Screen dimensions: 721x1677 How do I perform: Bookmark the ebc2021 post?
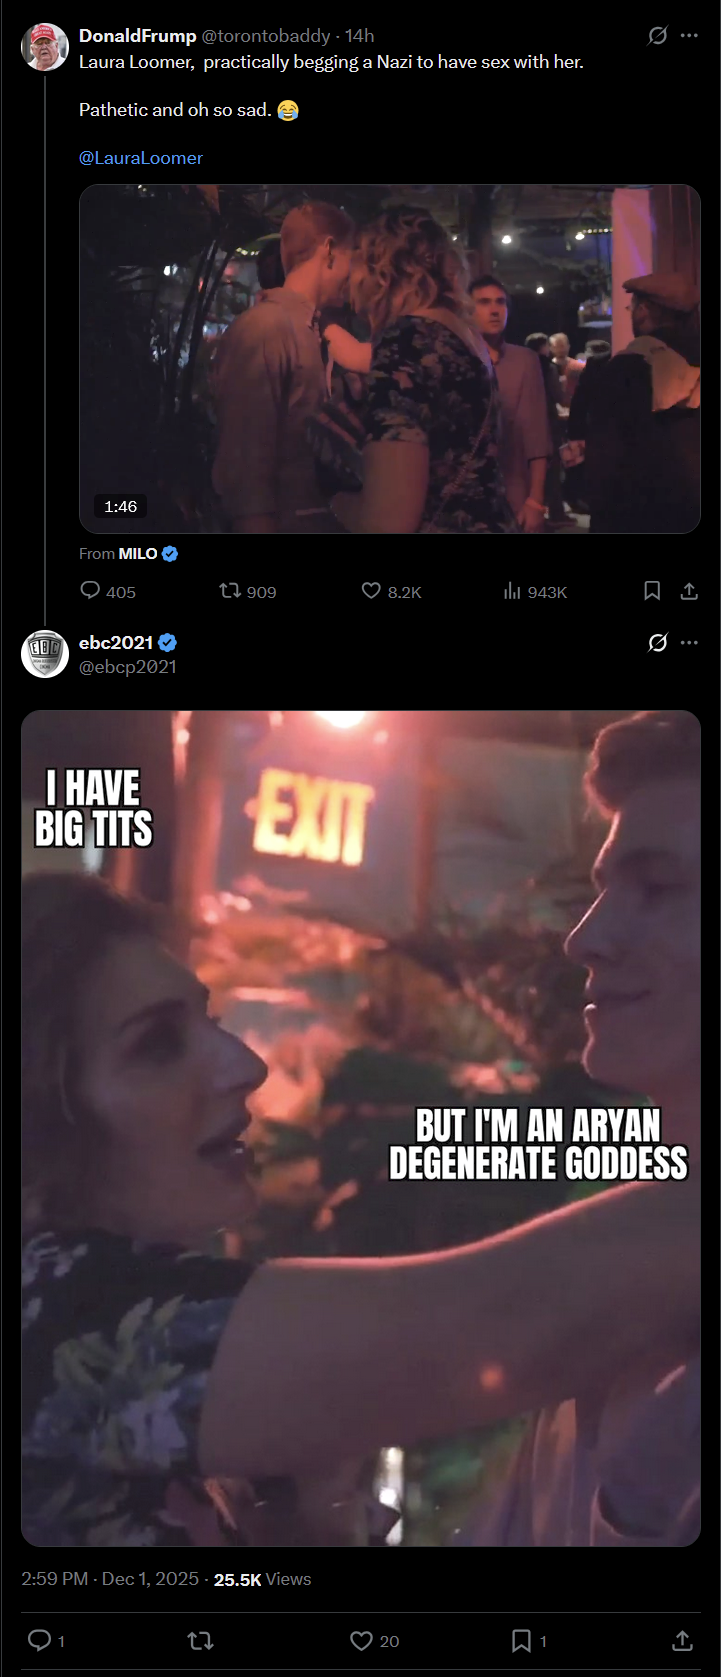[x=521, y=1640]
